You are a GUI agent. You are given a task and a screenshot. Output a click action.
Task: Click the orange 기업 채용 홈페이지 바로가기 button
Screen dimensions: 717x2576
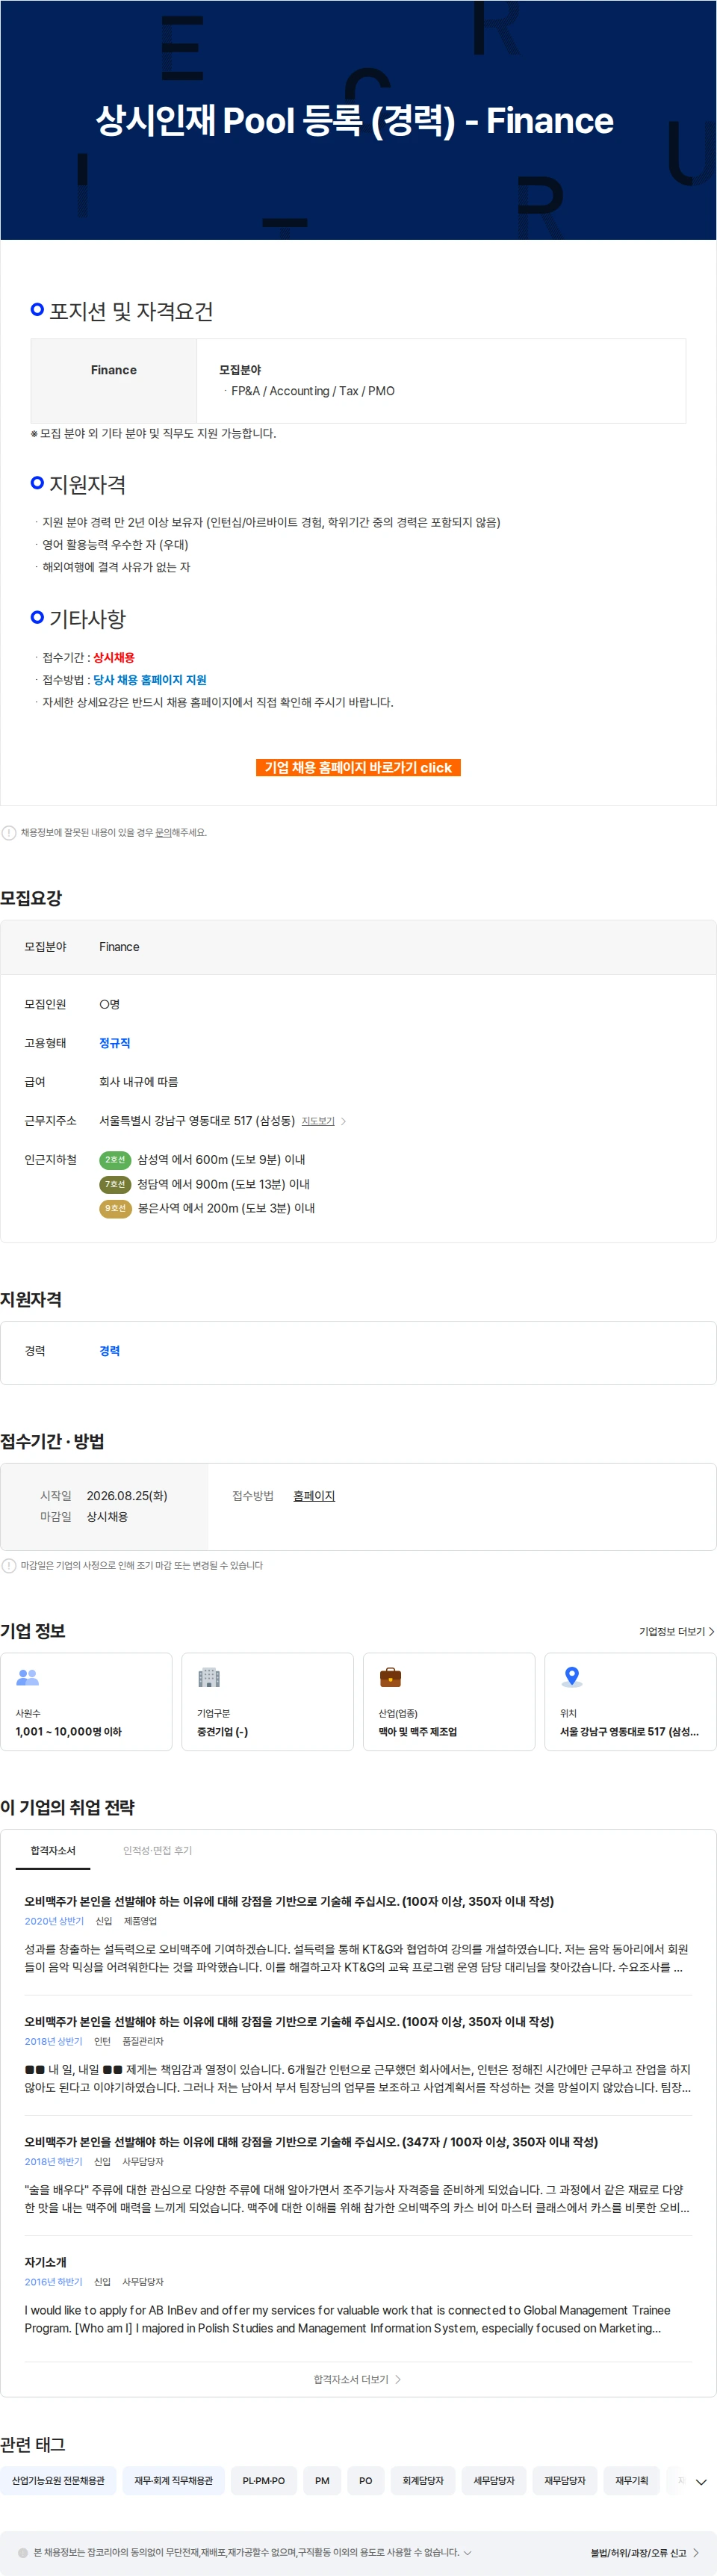tap(358, 768)
